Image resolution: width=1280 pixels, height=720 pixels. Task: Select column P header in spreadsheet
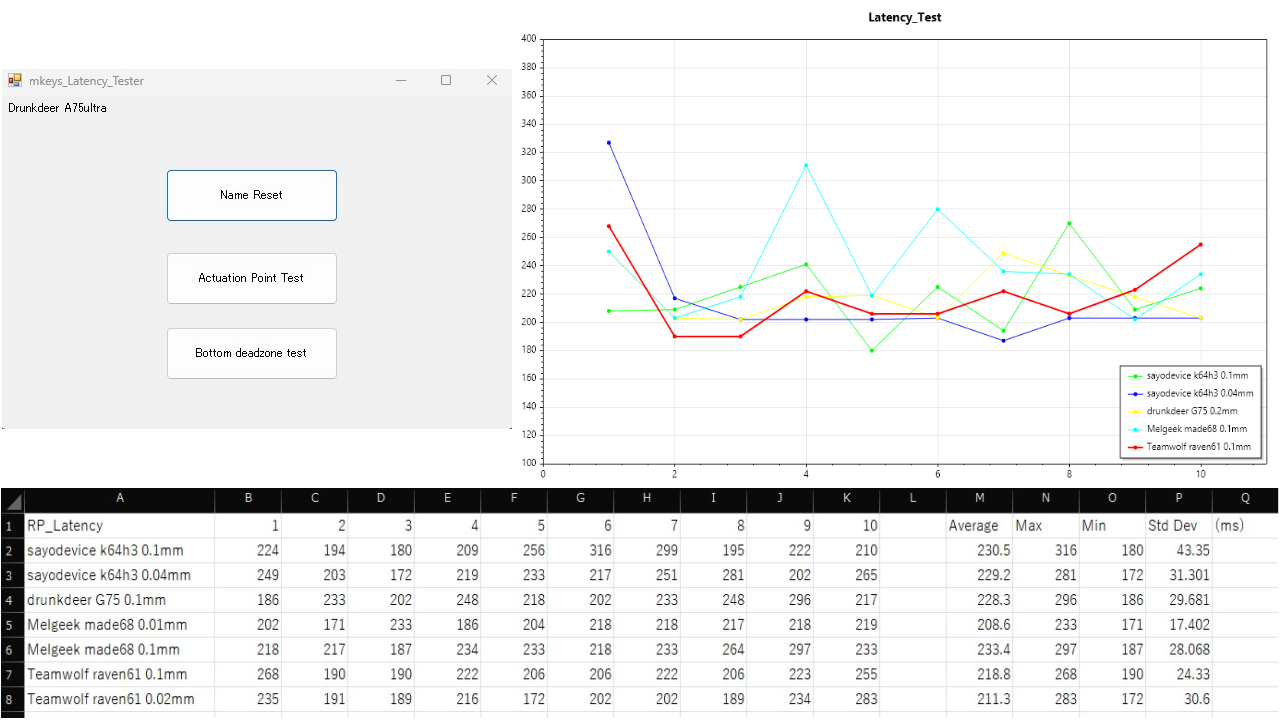pyautogui.click(x=1179, y=497)
